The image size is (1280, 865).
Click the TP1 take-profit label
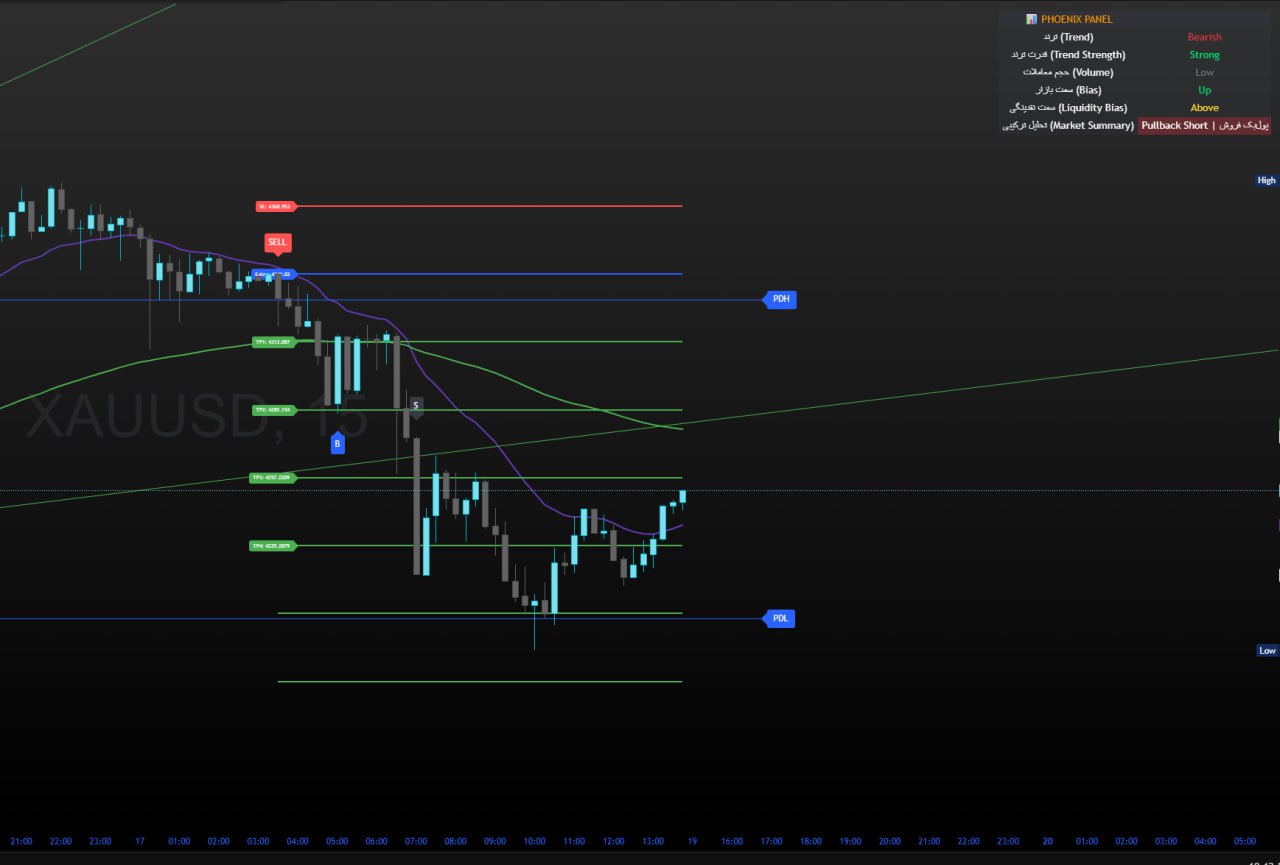pyautogui.click(x=273, y=342)
